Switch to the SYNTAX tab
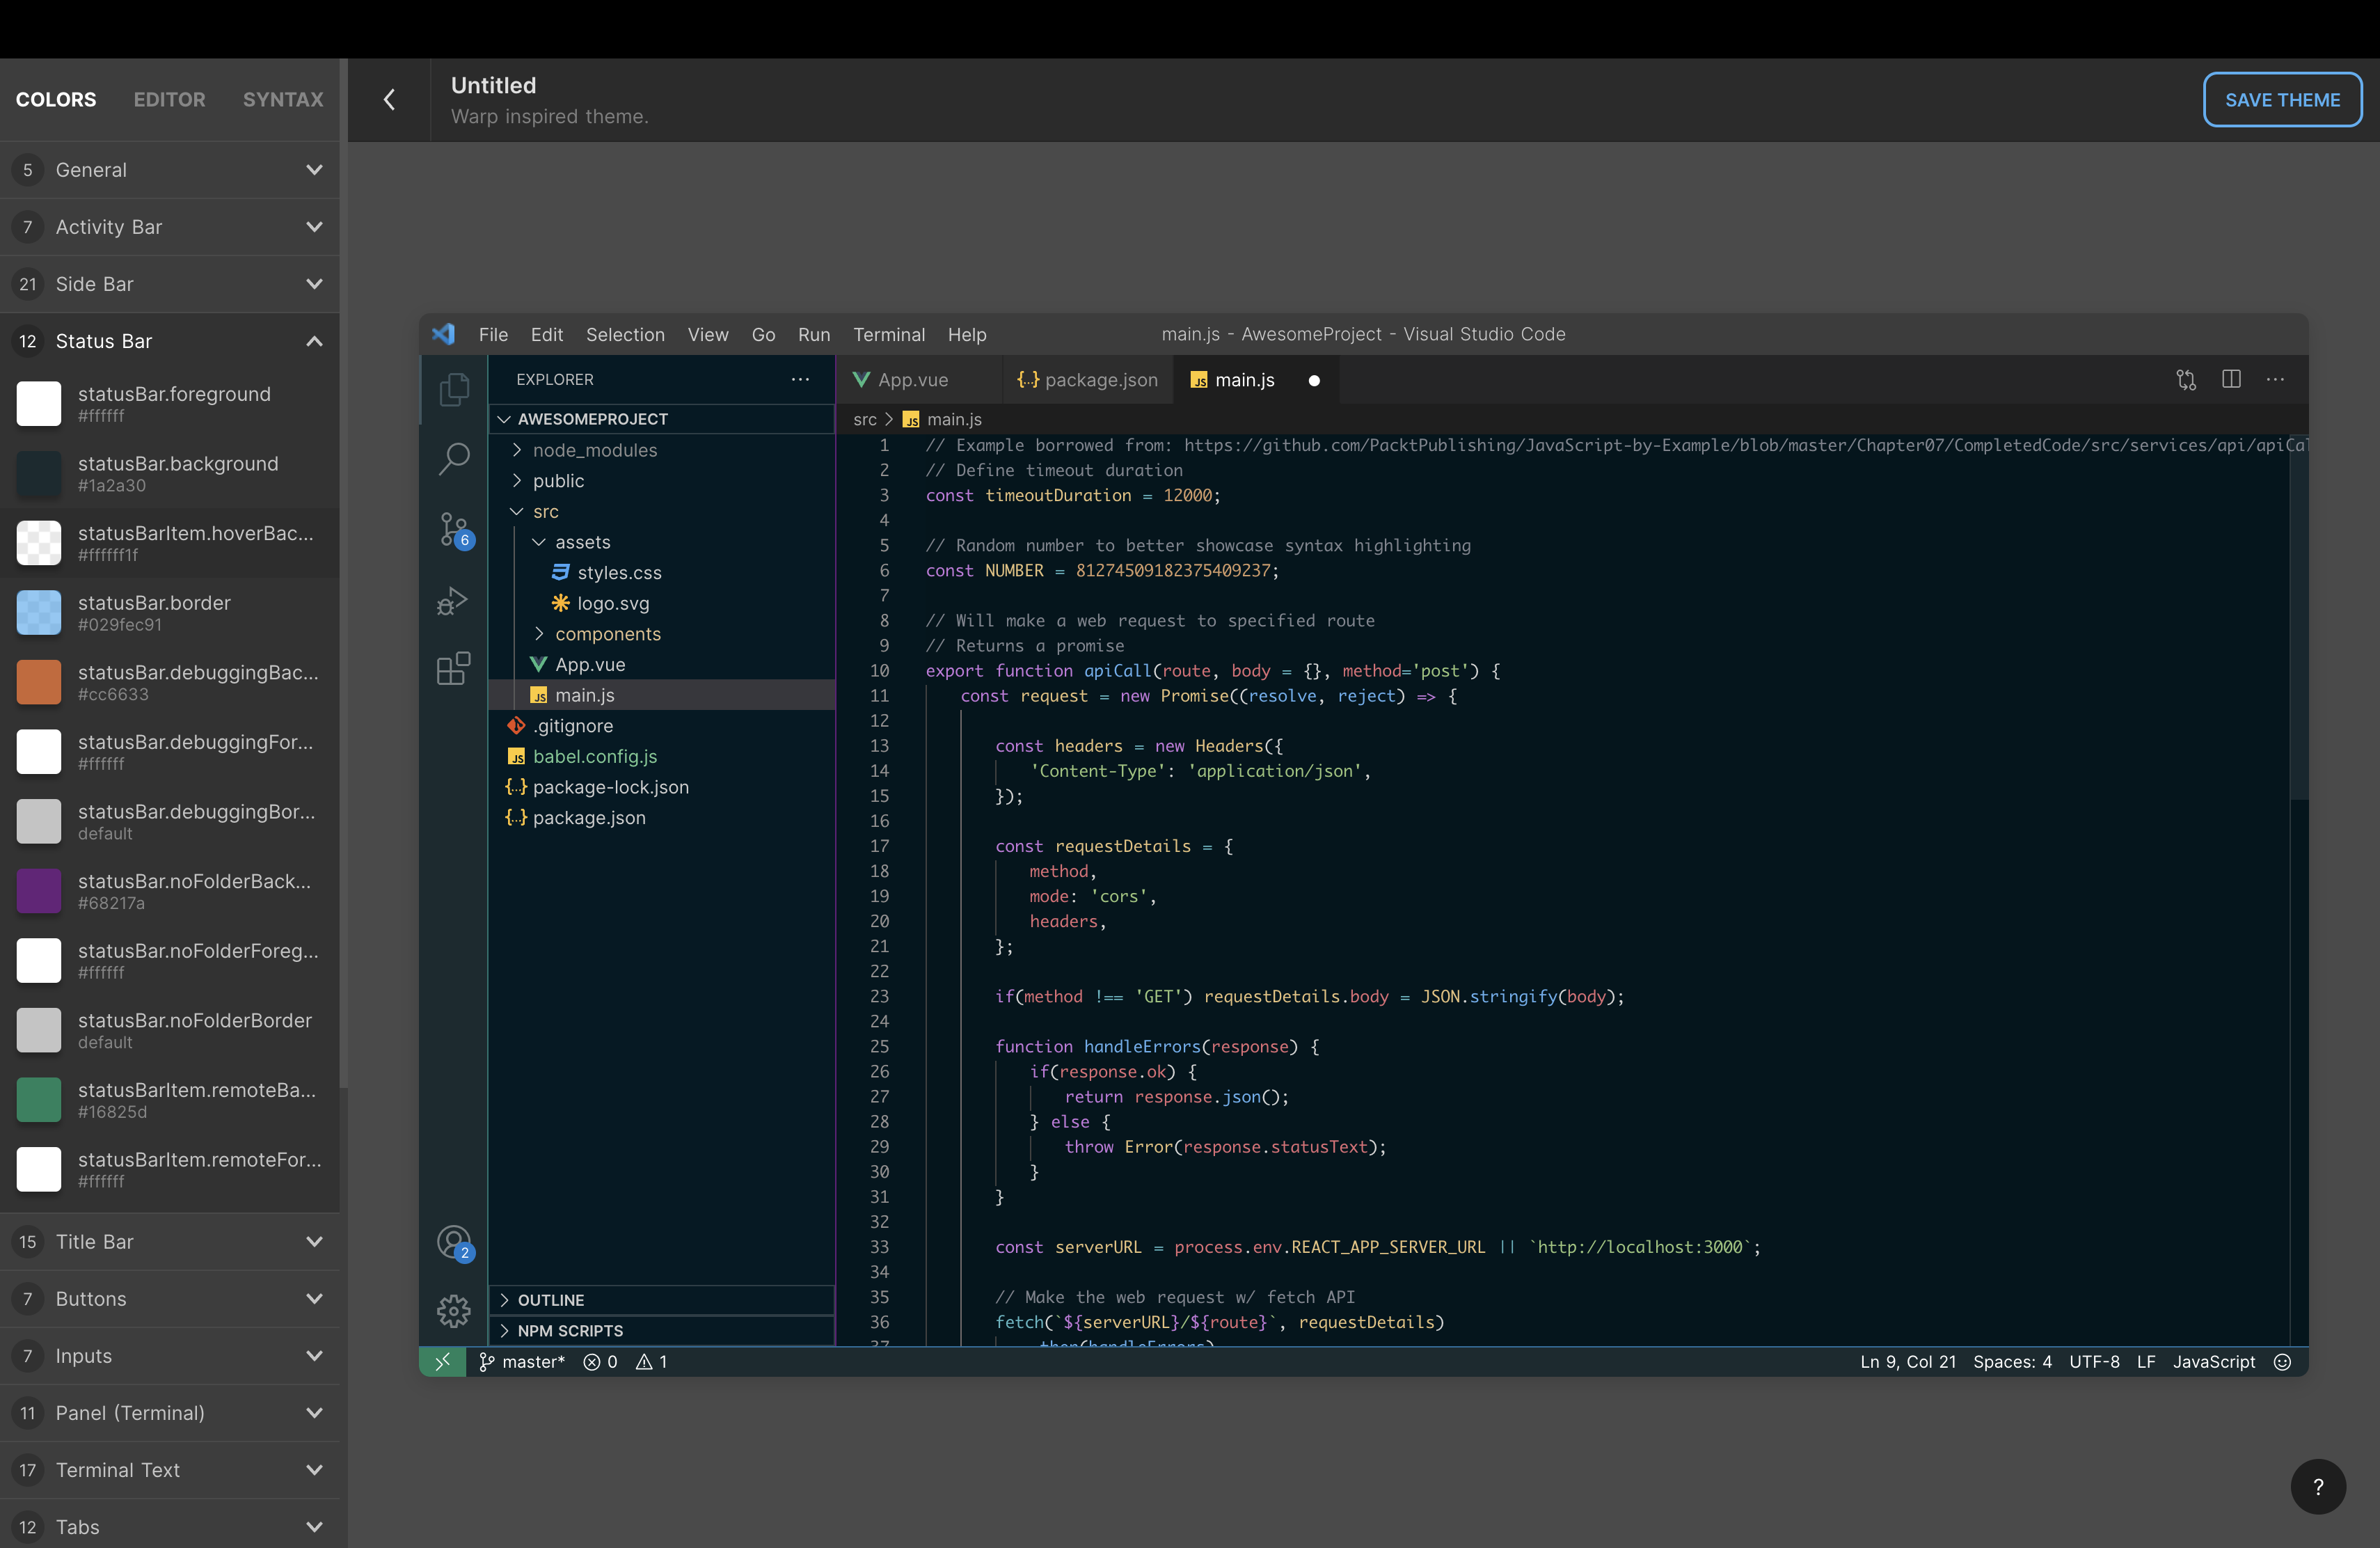Image resolution: width=2380 pixels, height=1548 pixels. pyautogui.click(x=283, y=99)
